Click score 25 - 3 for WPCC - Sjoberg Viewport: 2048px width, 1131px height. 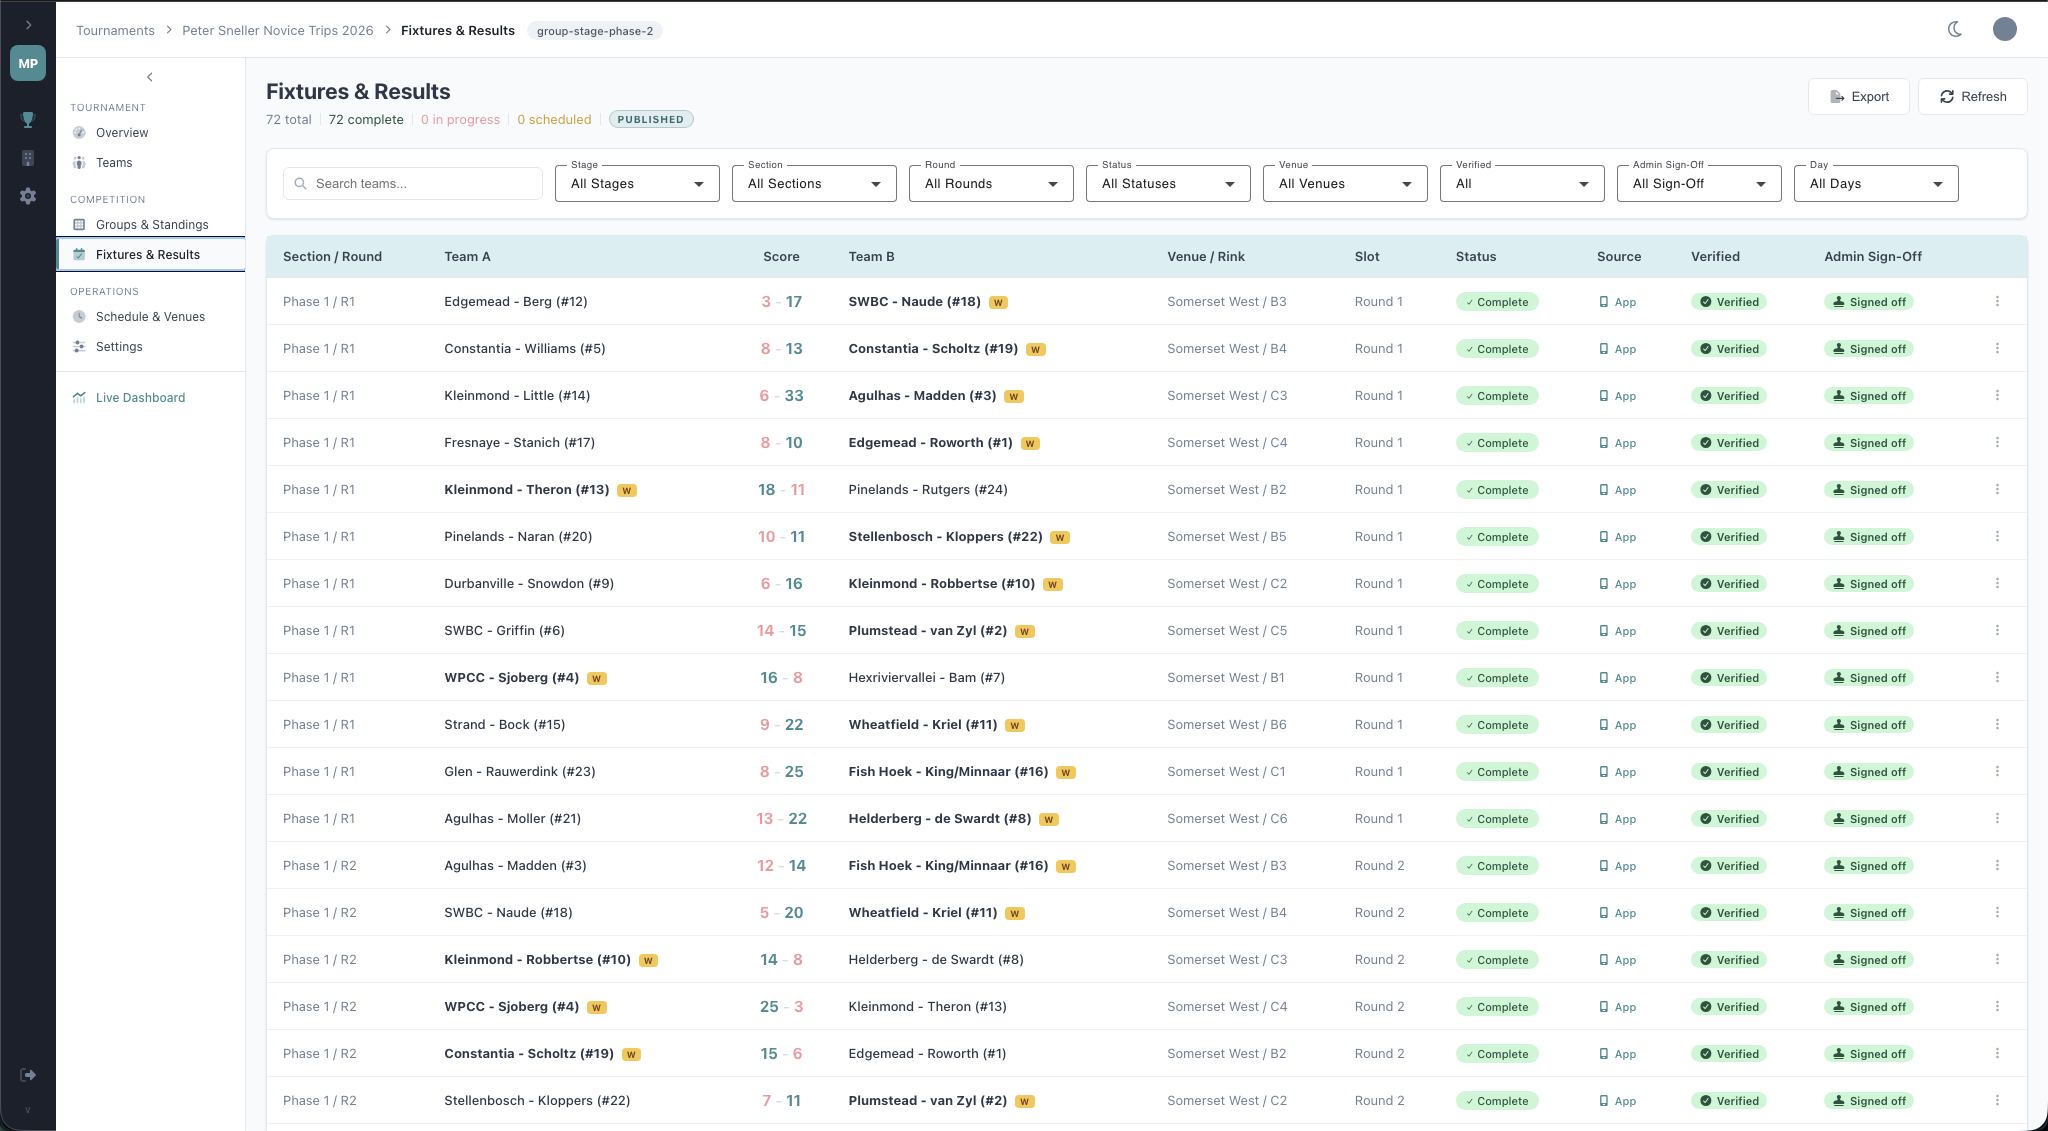[781, 1007]
